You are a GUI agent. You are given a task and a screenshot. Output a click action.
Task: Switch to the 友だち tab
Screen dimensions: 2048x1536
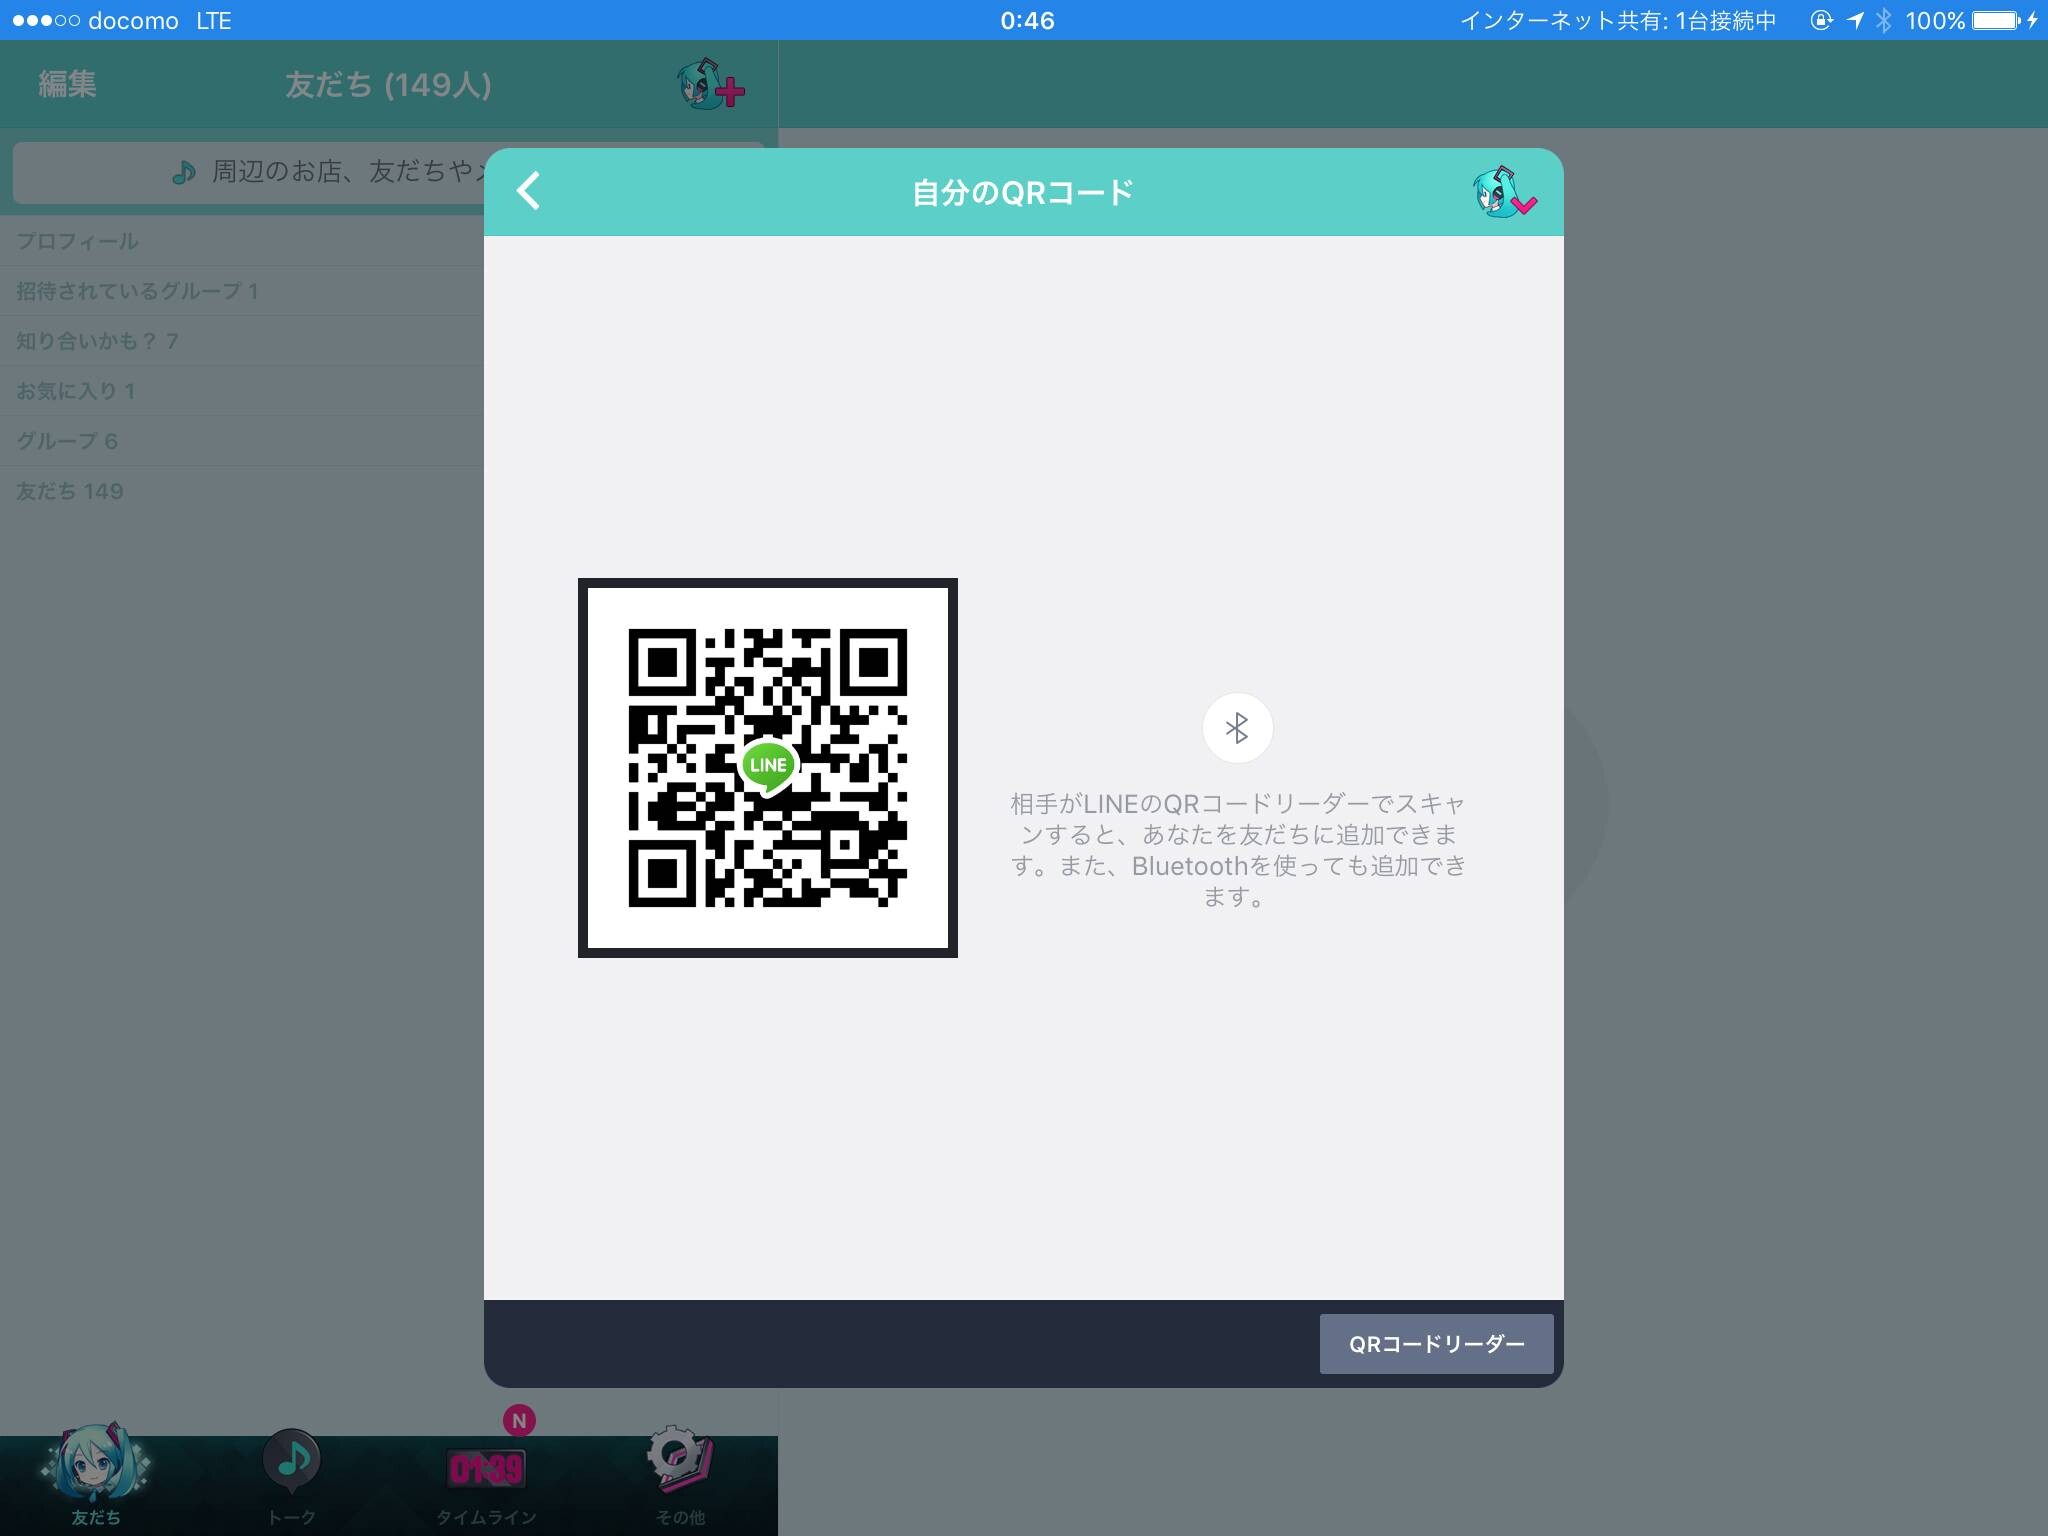96,1476
